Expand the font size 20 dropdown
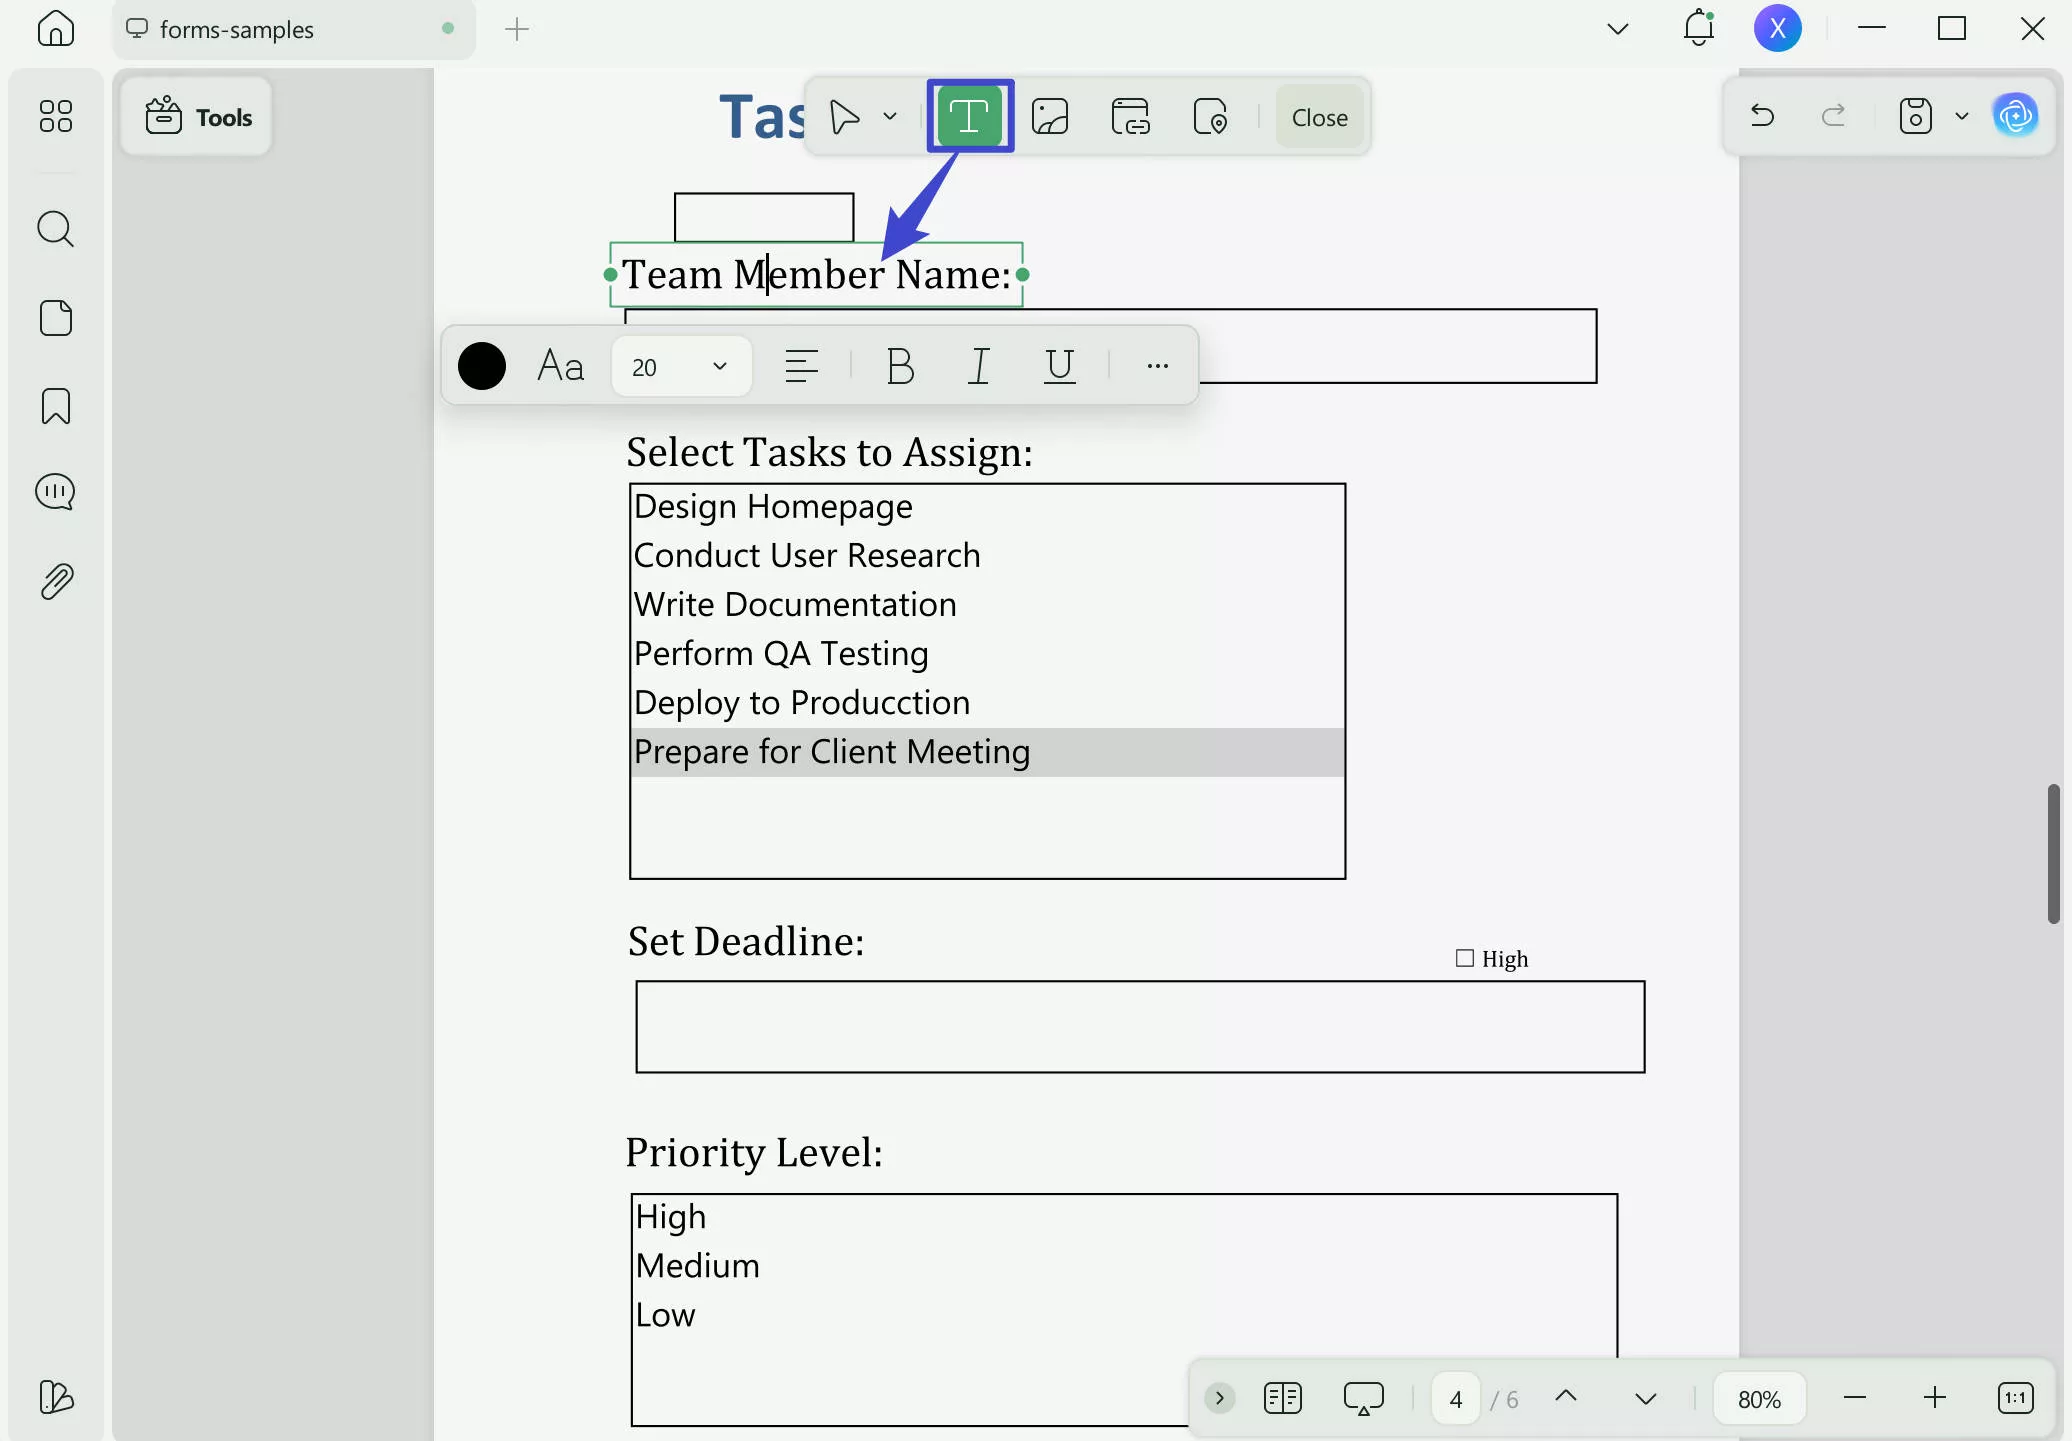 719,366
